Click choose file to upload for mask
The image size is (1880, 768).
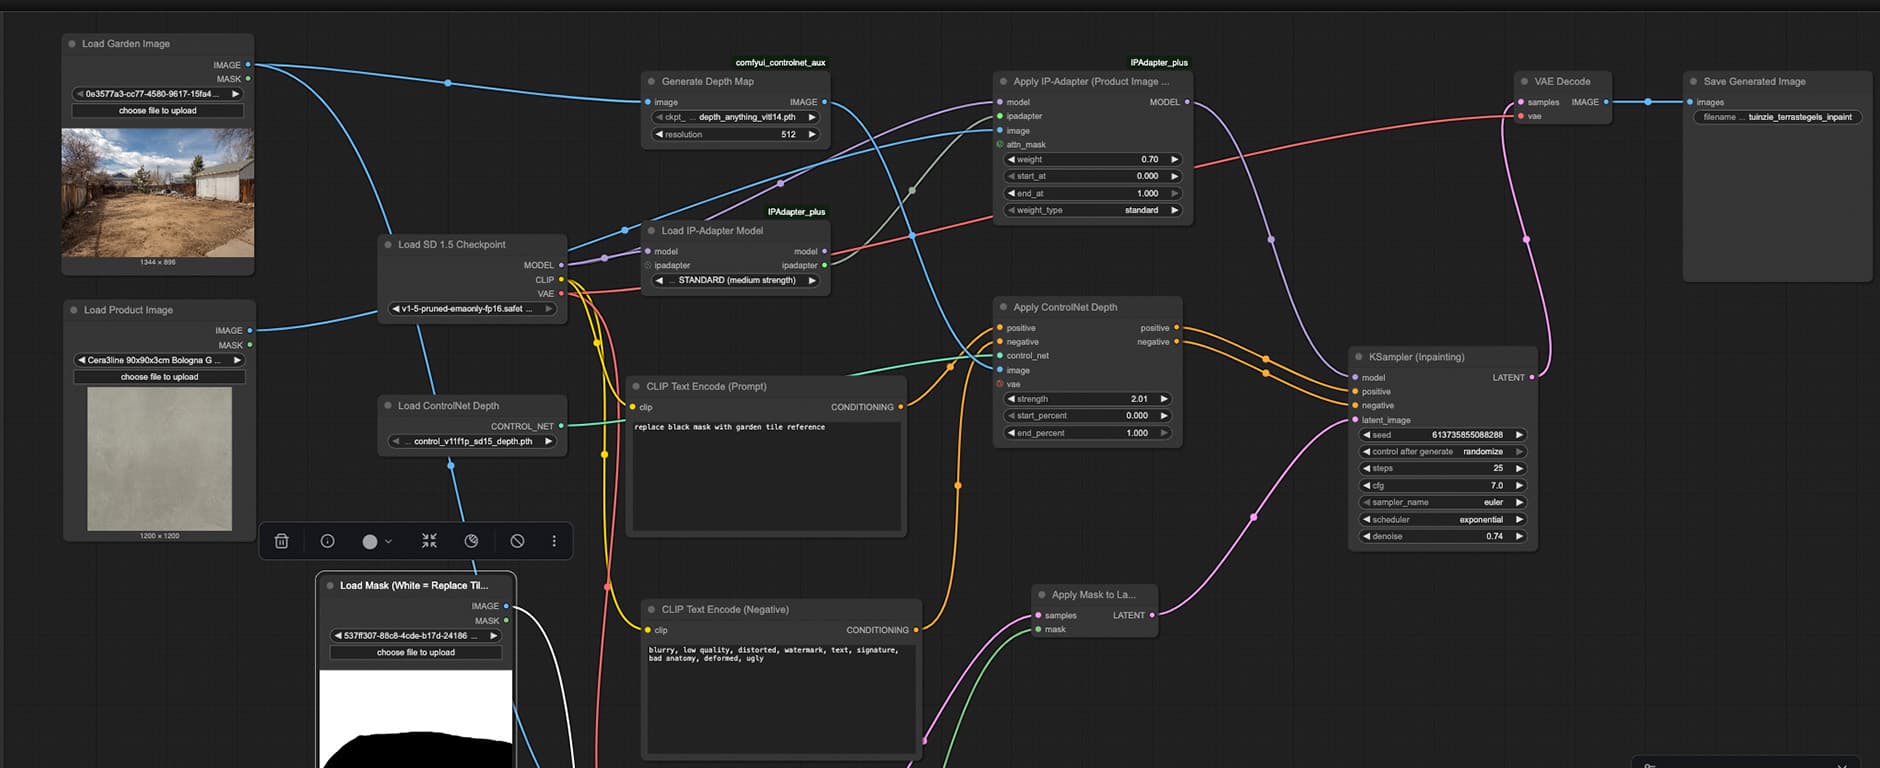tap(415, 652)
